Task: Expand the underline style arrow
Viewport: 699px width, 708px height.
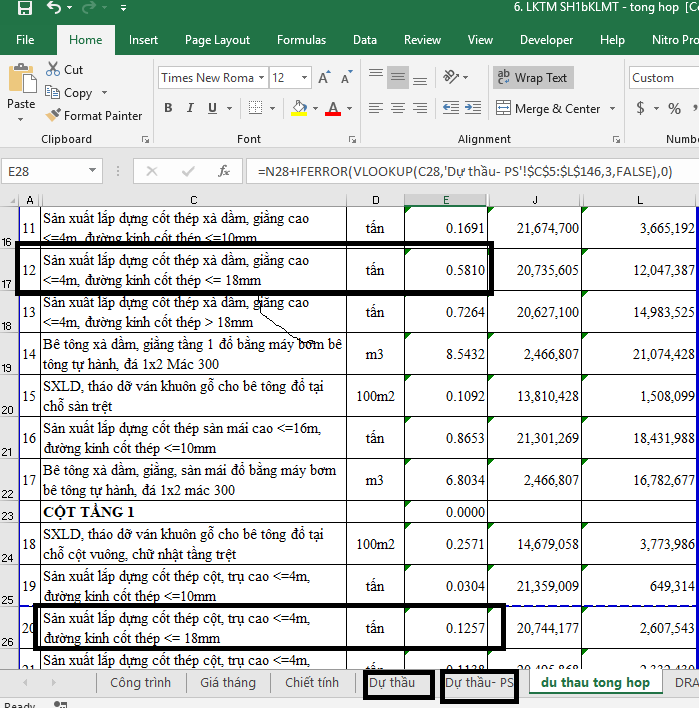Action: (x=229, y=108)
